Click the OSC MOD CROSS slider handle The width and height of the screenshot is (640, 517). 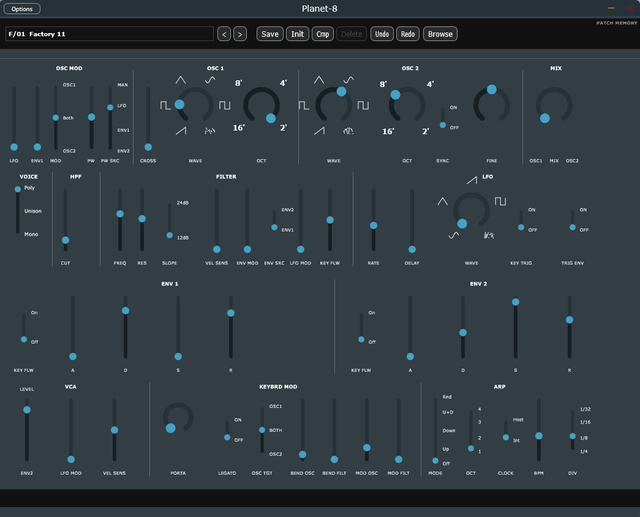(x=148, y=147)
